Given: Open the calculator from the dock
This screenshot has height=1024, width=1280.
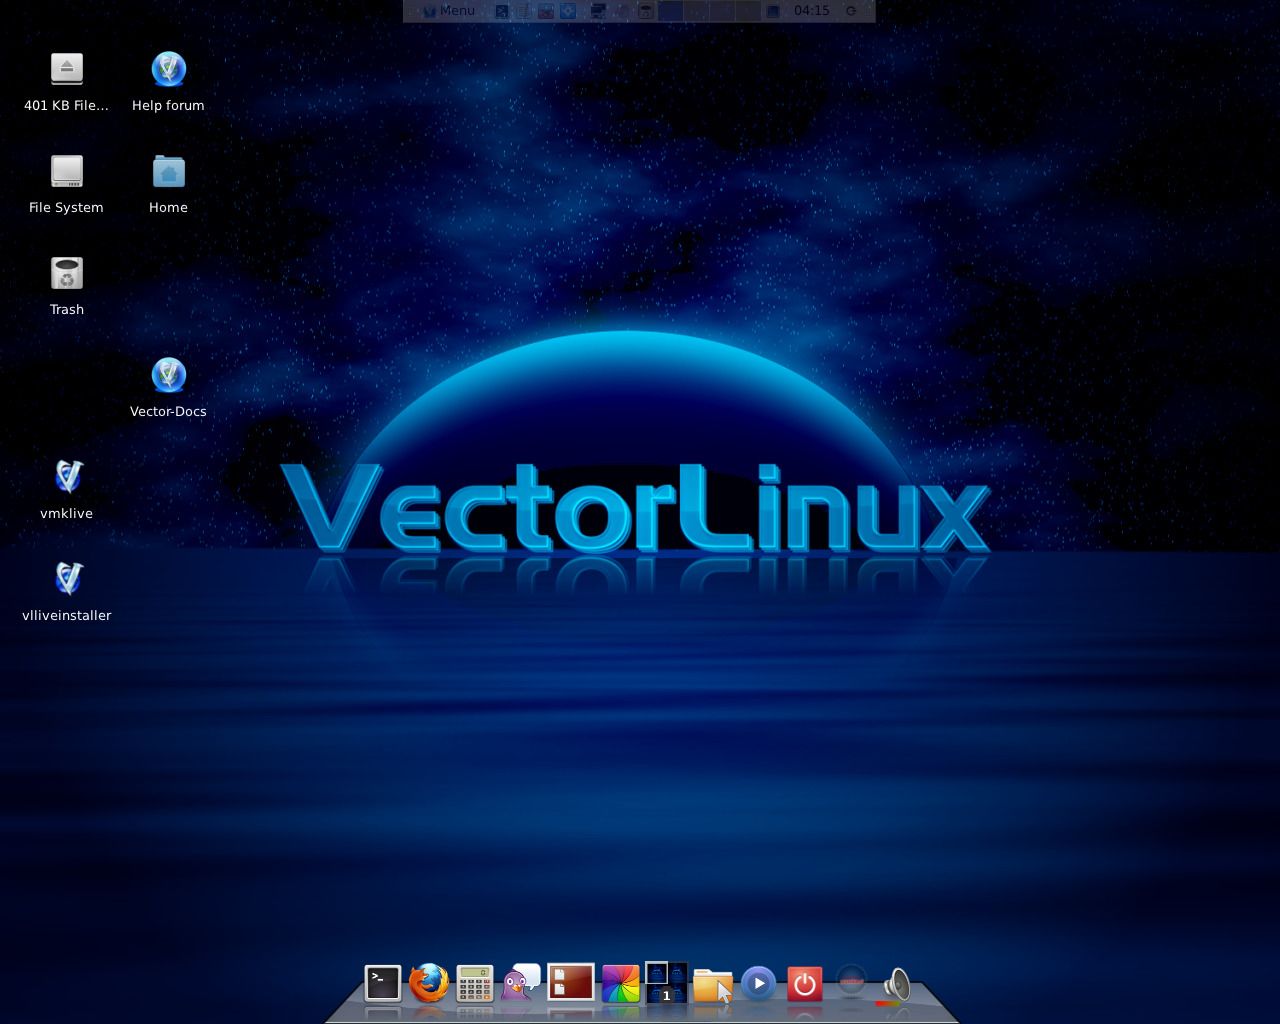Looking at the screenshot, I should click(474, 983).
